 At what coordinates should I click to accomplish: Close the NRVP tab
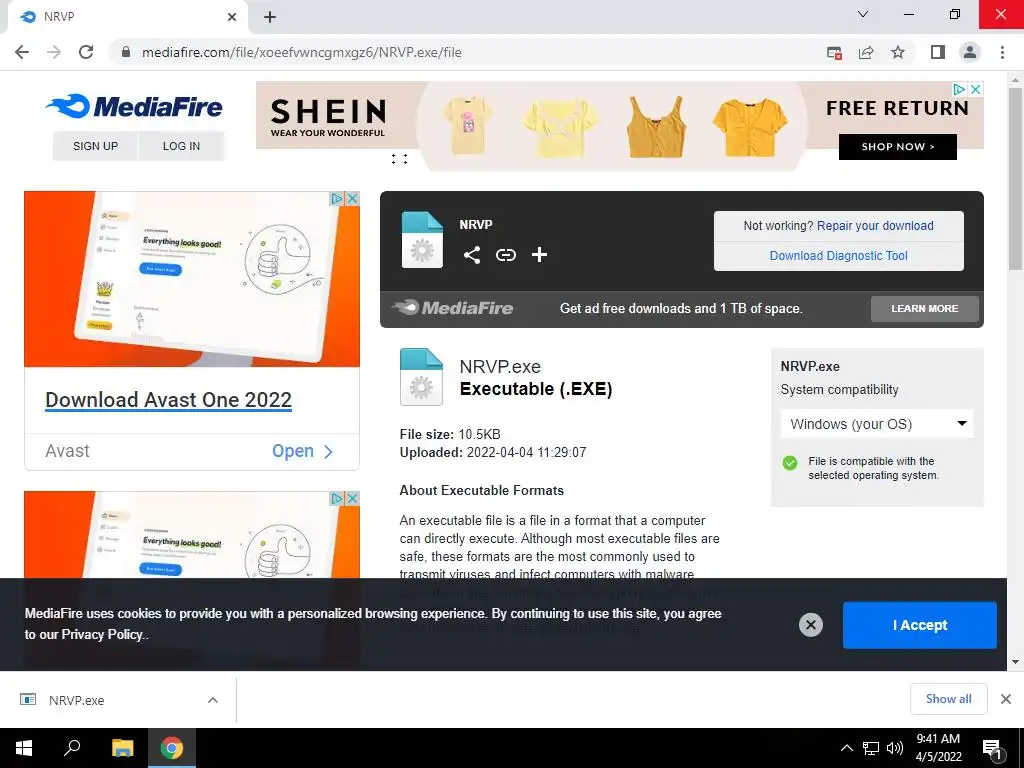(232, 17)
